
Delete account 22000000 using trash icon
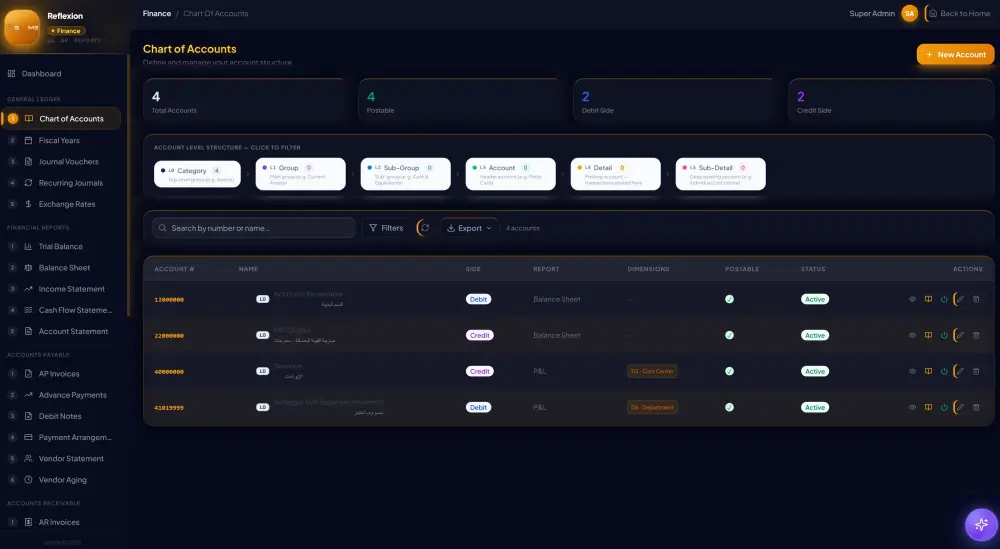(x=976, y=335)
